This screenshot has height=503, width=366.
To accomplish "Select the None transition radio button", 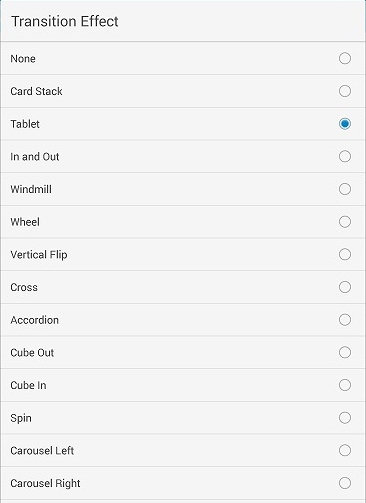I will [x=345, y=58].
